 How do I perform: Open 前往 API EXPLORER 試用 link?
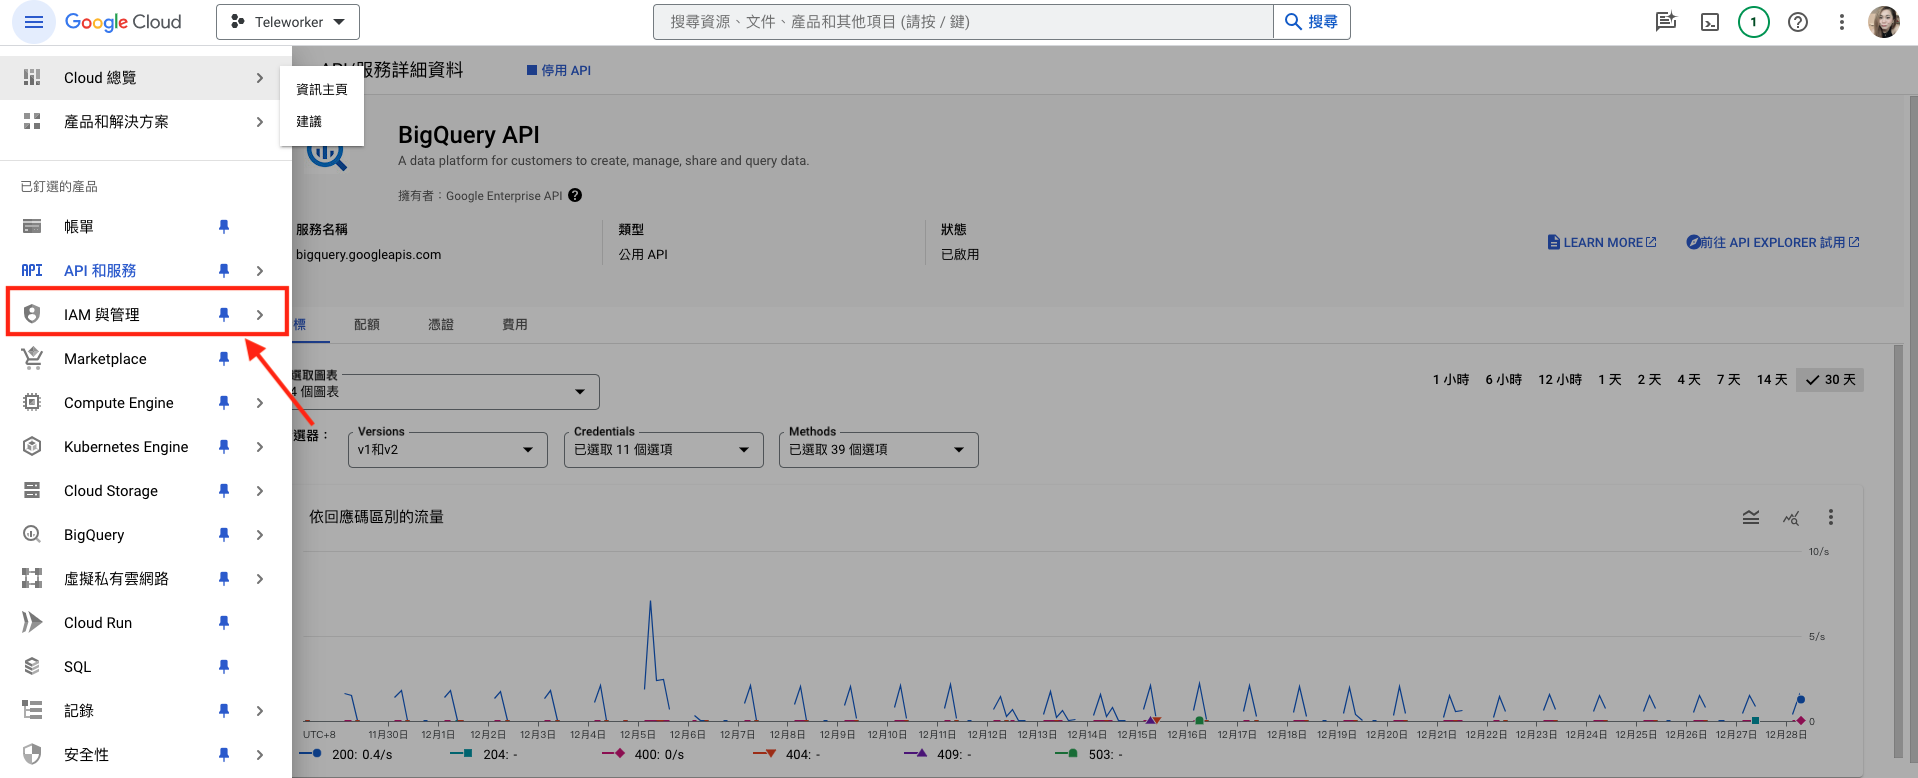pyautogui.click(x=1773, y=242)
